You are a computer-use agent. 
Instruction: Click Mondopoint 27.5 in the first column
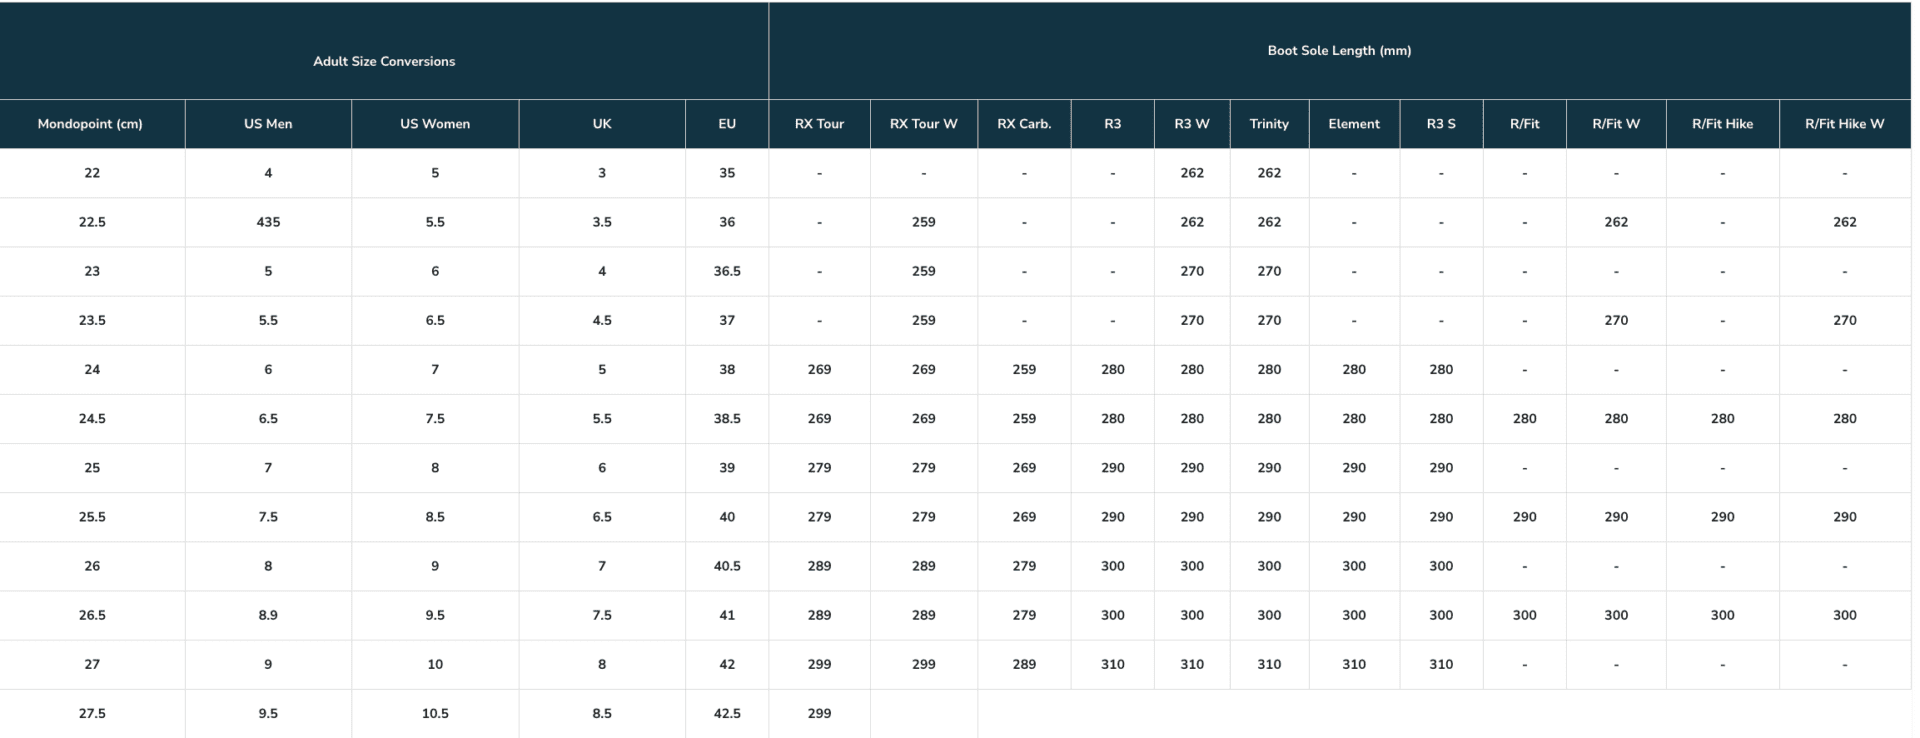92,713
